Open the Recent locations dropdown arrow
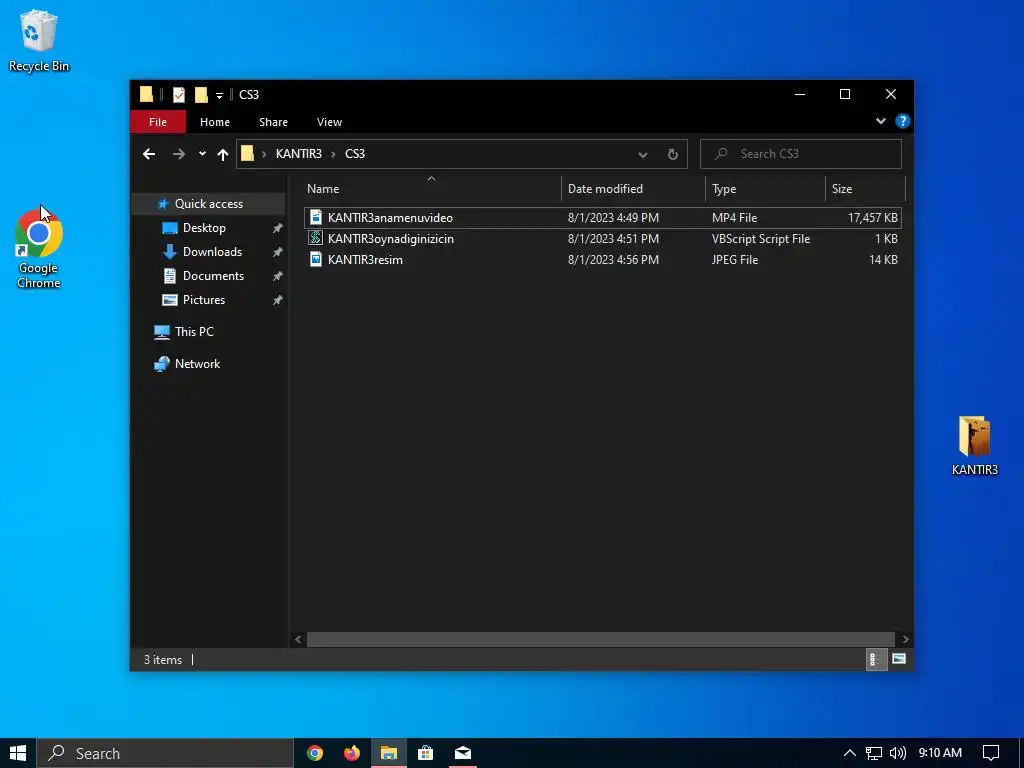Viewport: 1024px width, 768px height. tap(202, 154)
